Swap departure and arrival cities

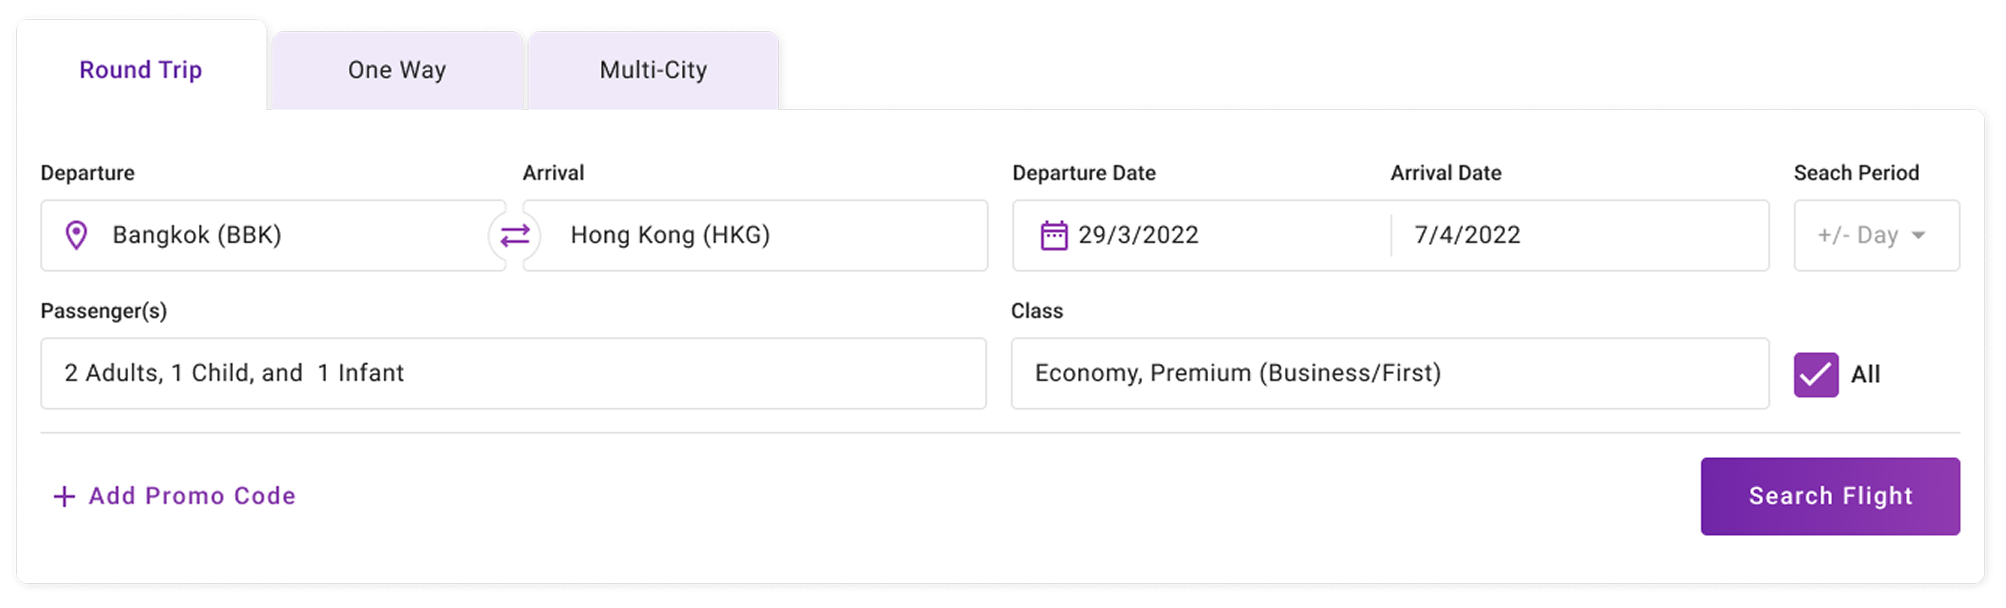515,235
